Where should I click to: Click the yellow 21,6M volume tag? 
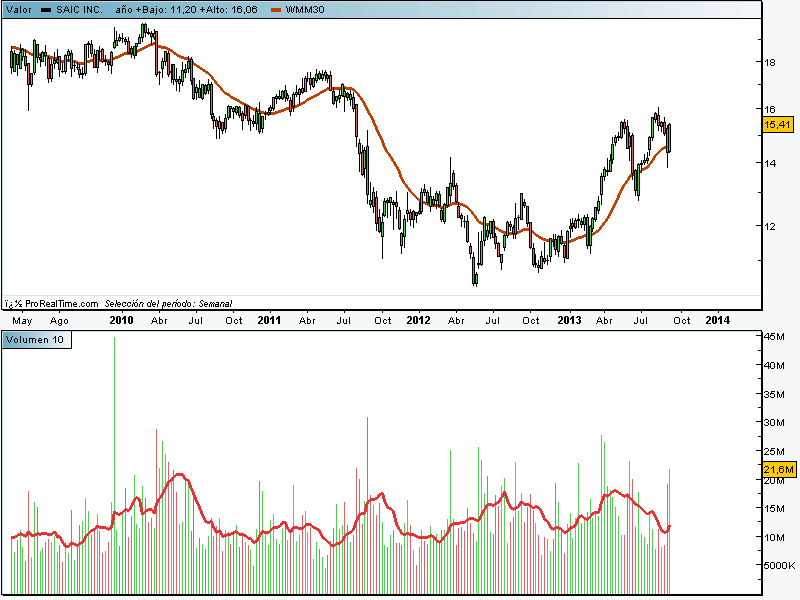point(778,469)
